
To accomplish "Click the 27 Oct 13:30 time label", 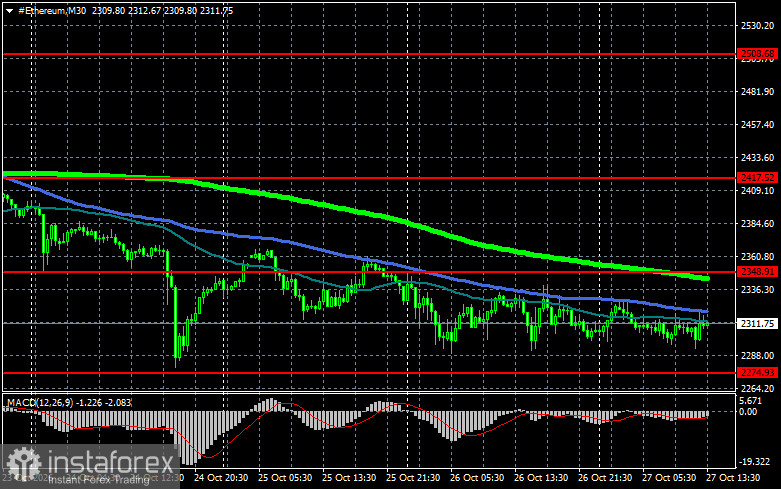I will coord(733,478).
